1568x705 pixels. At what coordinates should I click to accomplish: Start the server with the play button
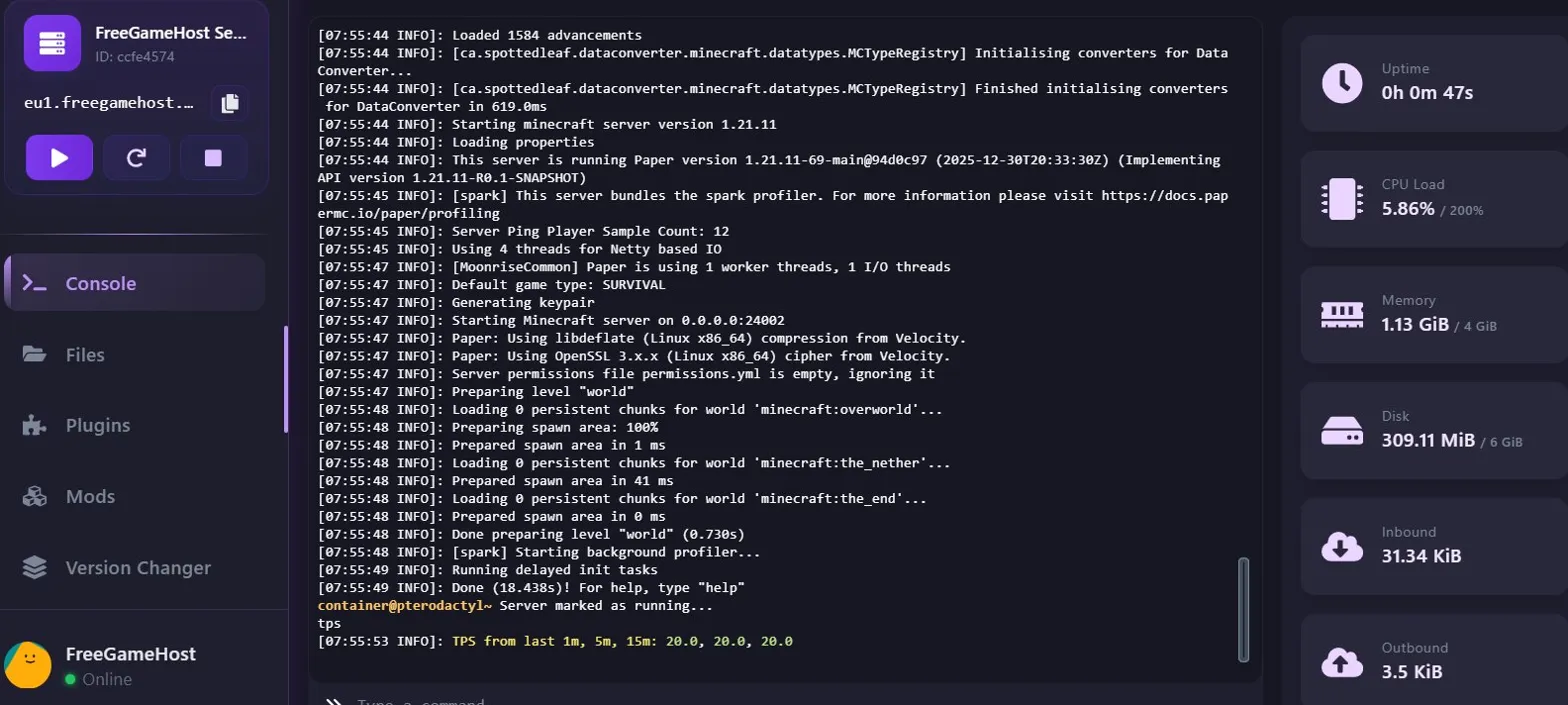(59, 157)
